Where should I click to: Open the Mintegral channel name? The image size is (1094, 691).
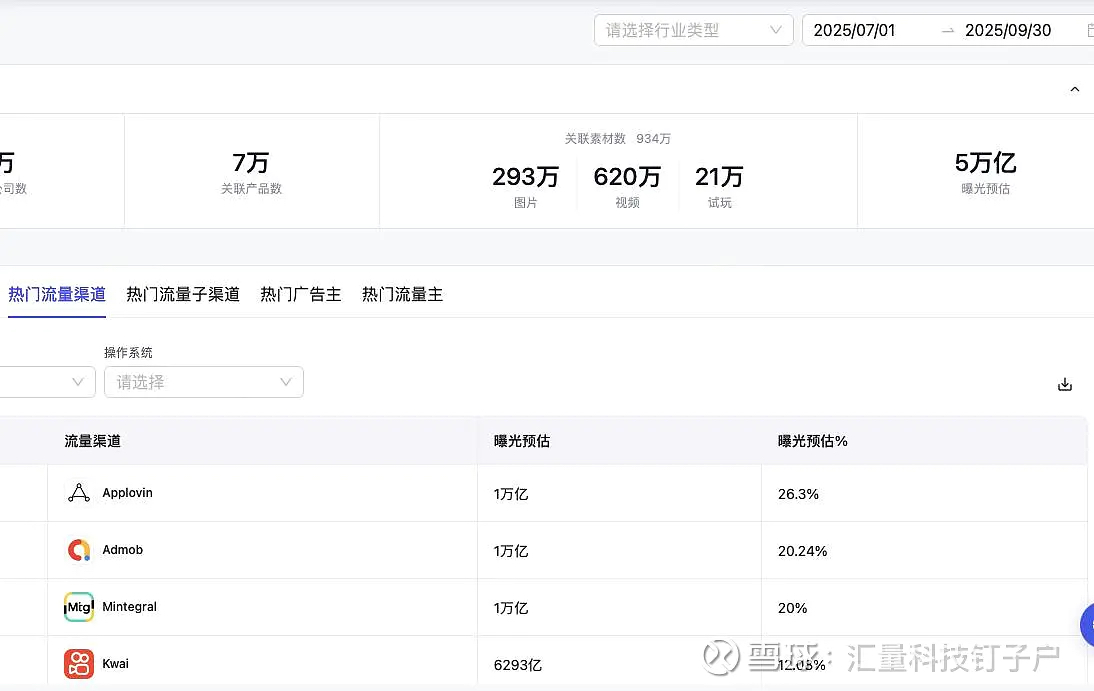129,607
